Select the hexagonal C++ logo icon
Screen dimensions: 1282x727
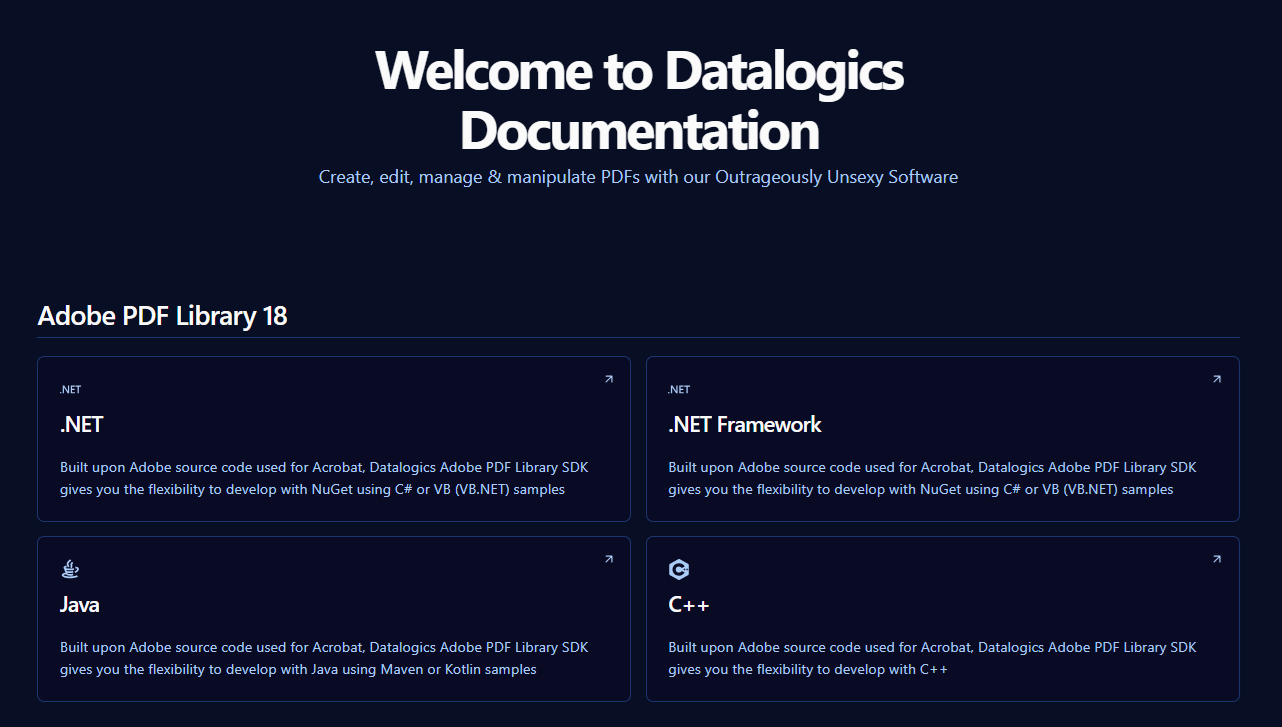679,569
